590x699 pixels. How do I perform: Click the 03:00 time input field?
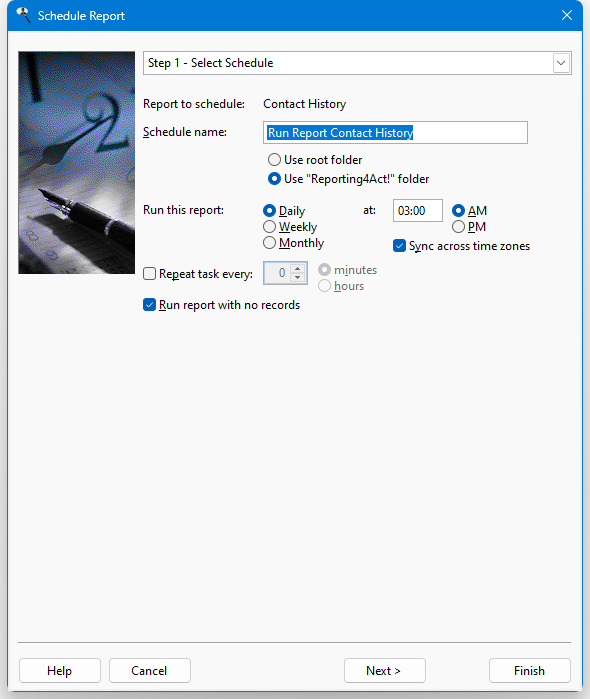point(417,210)
